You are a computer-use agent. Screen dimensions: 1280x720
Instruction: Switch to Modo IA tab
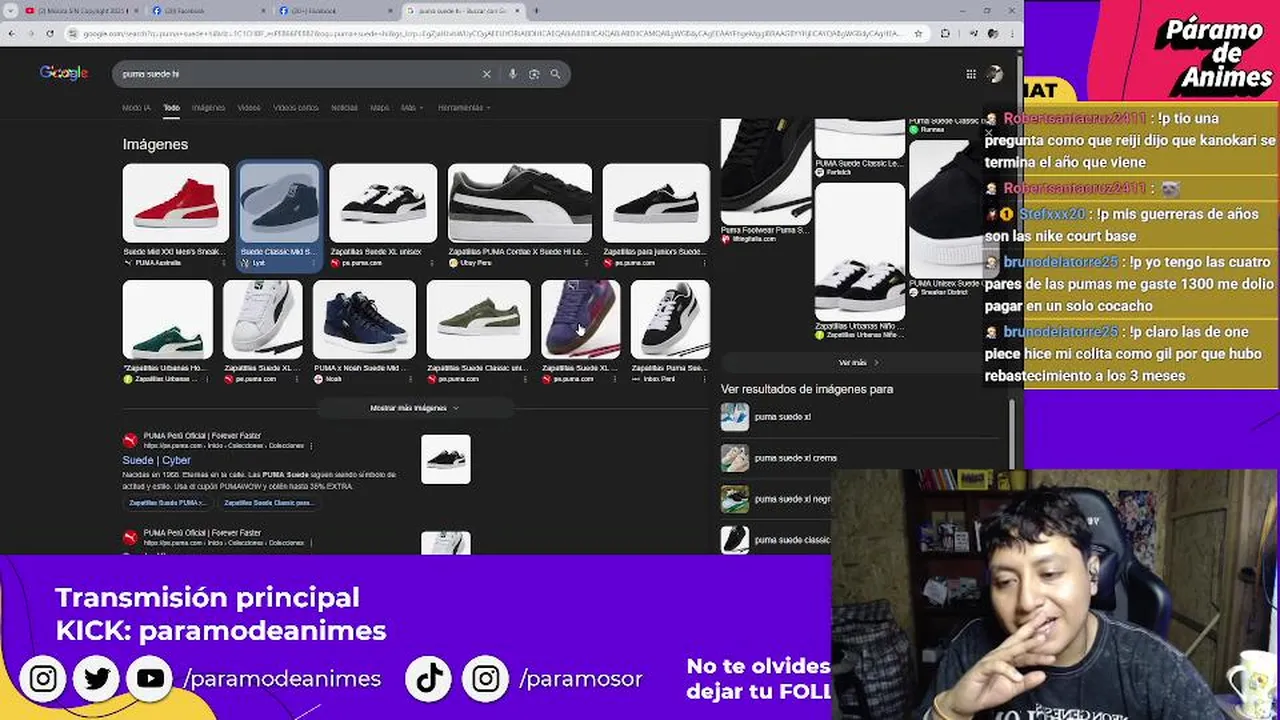(136, 107)
